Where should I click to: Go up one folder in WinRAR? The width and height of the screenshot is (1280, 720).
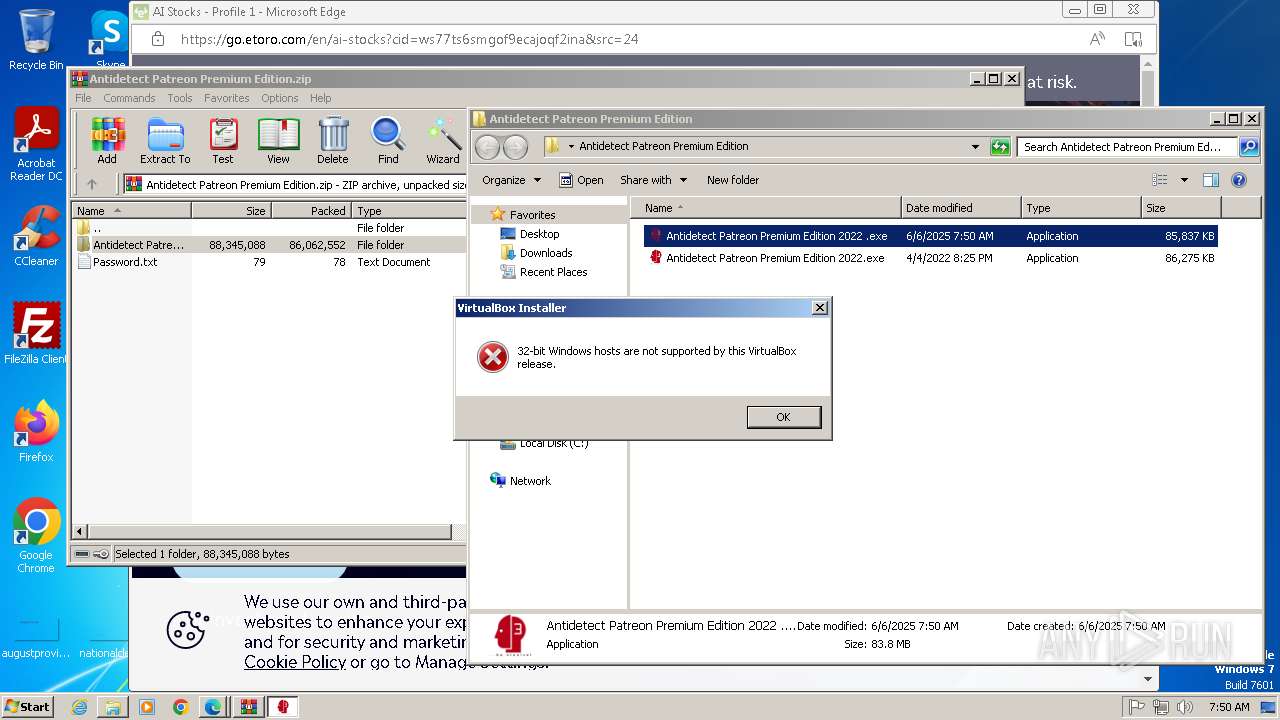pyautogui.click(x=92, y=184)
